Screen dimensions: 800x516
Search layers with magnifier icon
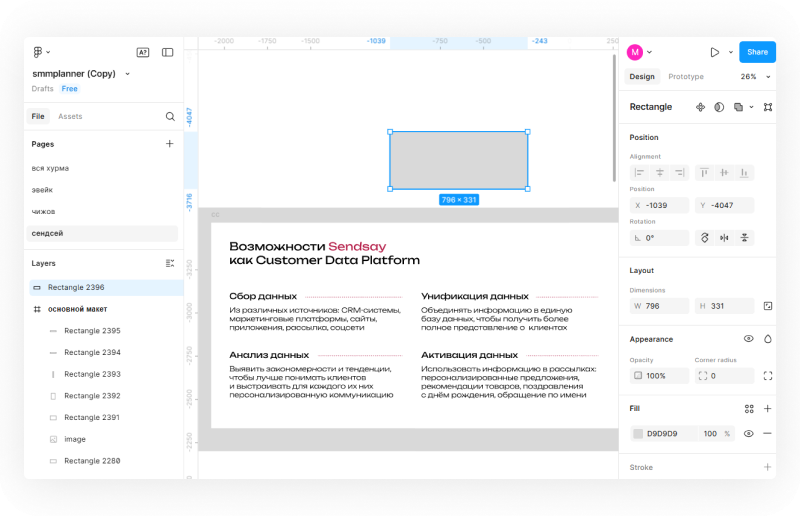tap(170, 116)
